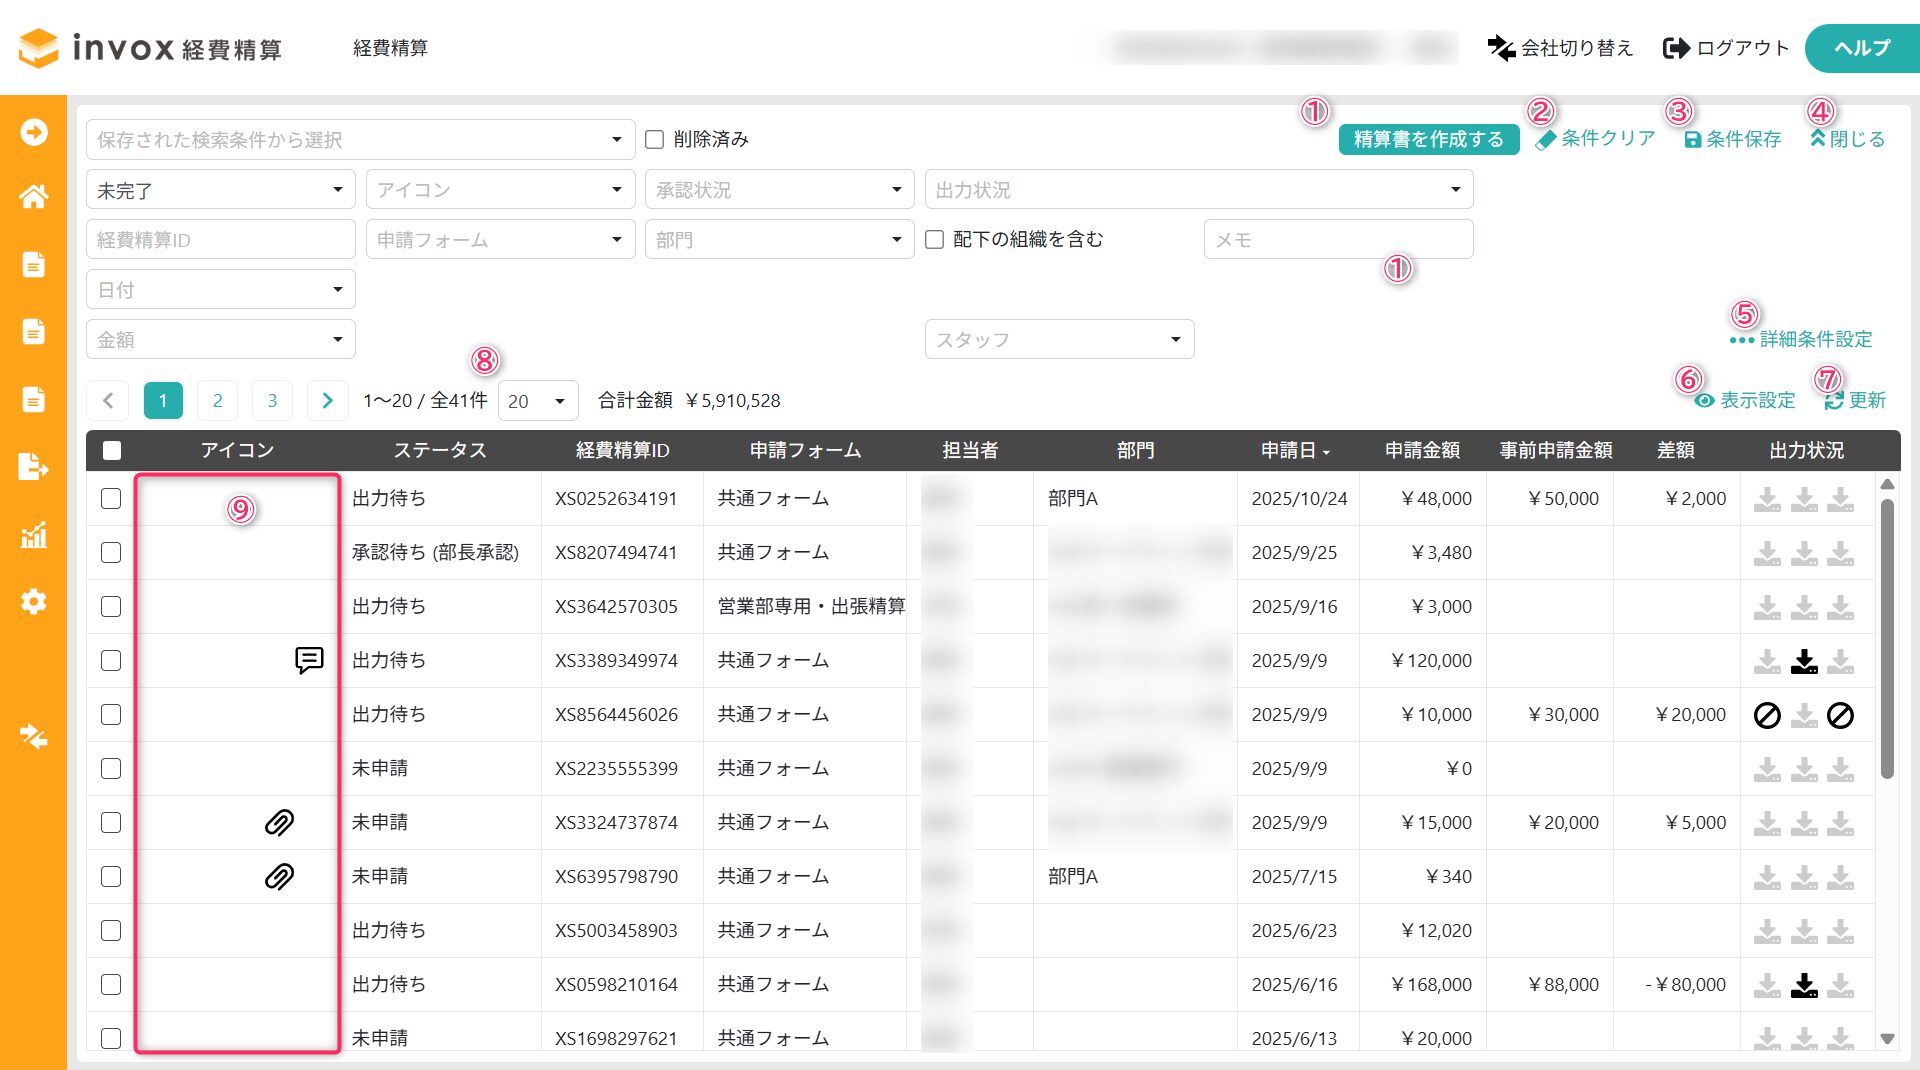Expand the 申請フォーム filter dropdown

coord(500,239)
